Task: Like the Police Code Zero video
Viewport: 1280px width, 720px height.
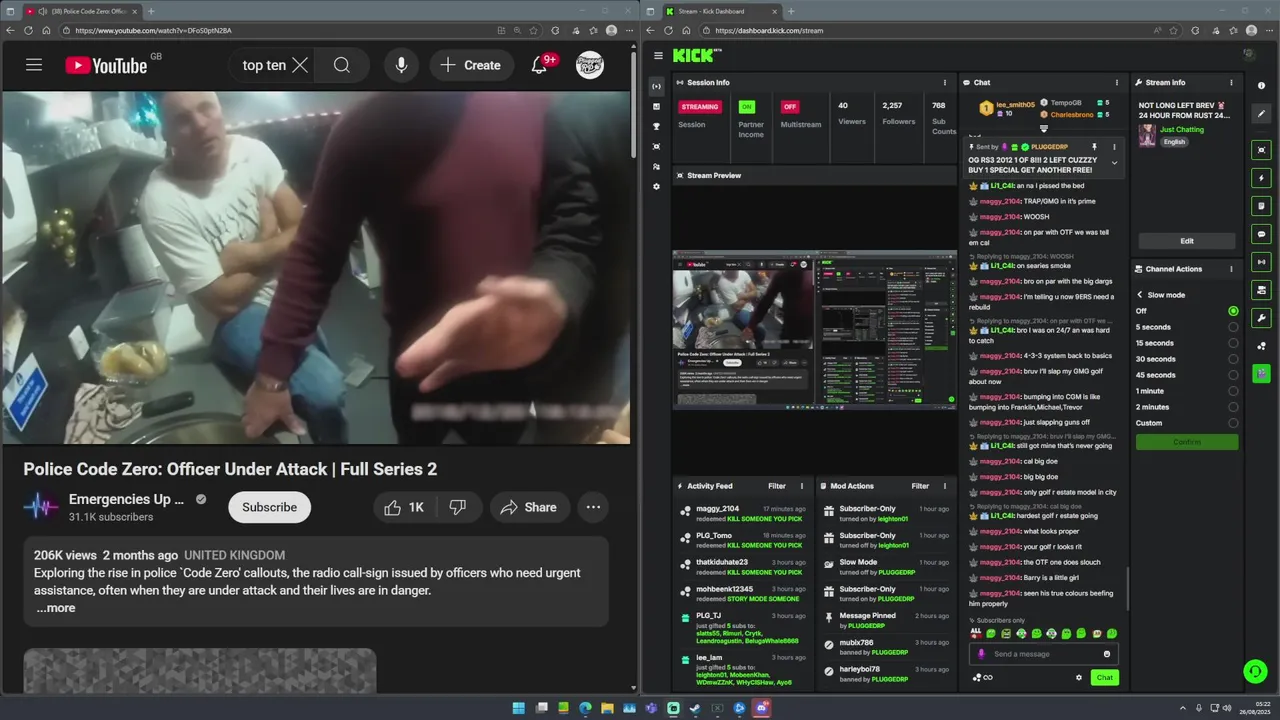Action: (x=405, y=507)
